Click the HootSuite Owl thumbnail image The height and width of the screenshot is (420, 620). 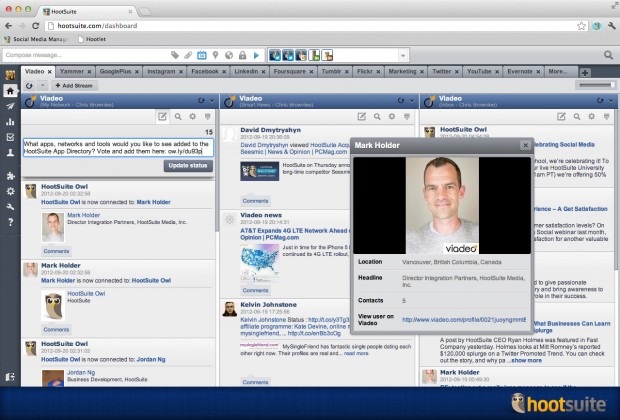[x=53, y=306]
